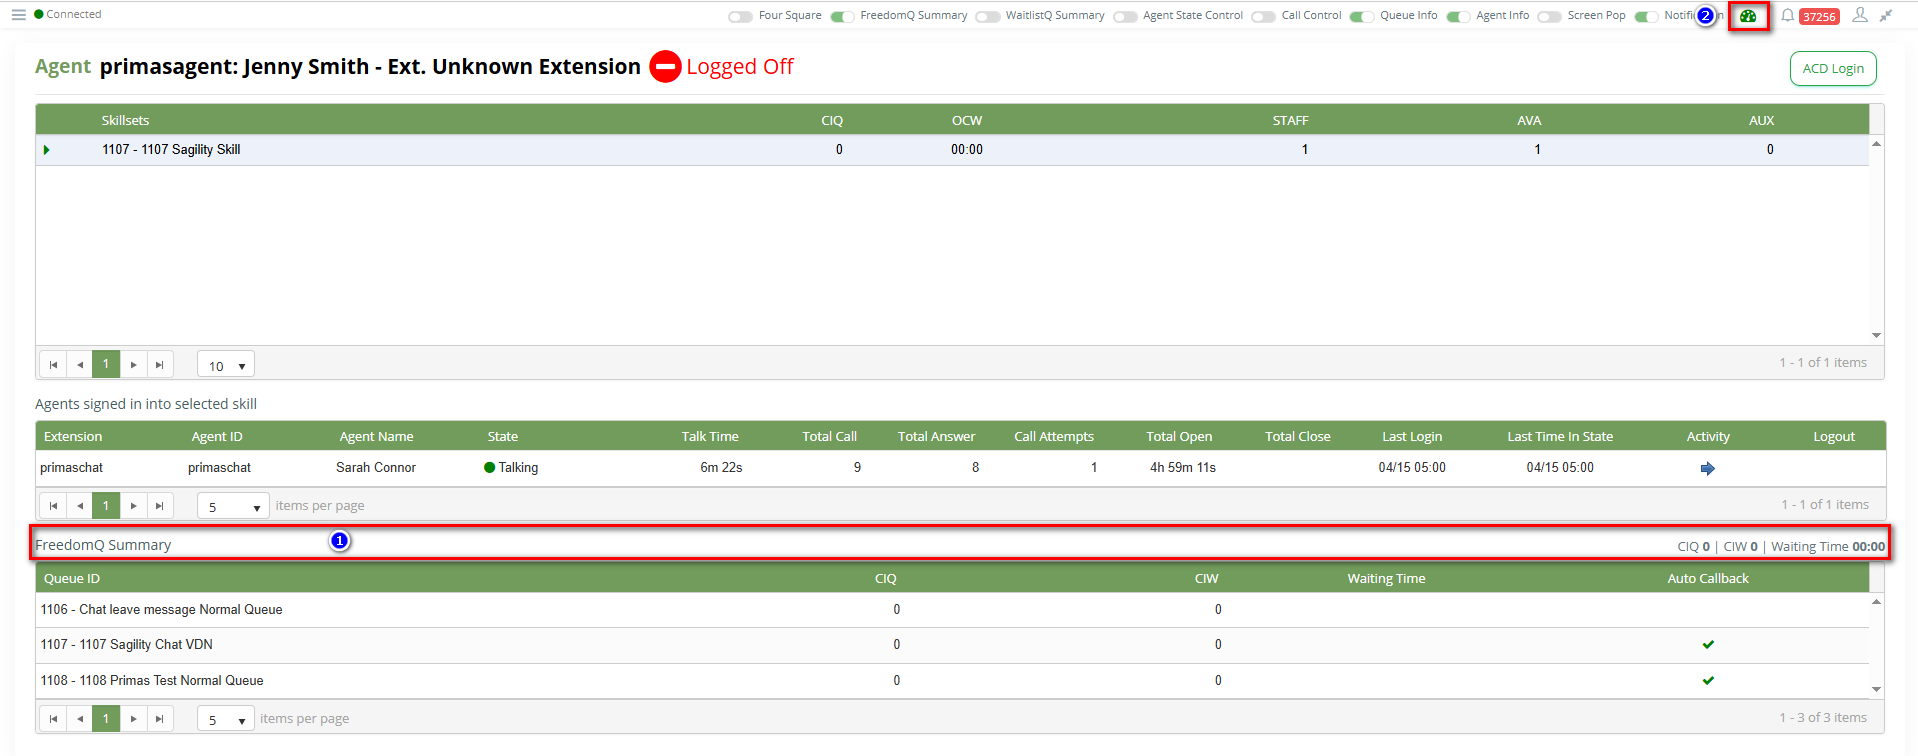The image size is (1918, 756).
Task: Click the dashboard gauge icon
Action: point(1748,16)
